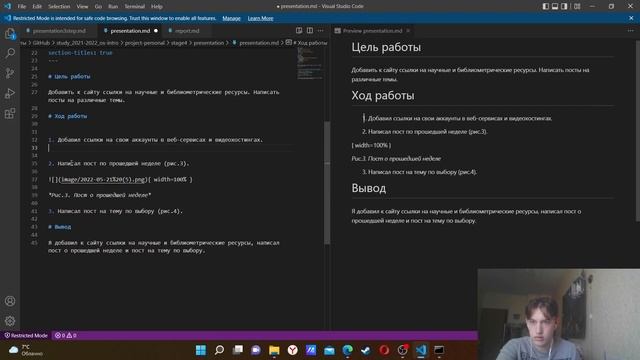640x360 pixels.
Task: Open File Explorer on taskbar
Action: [x=274, y=350]
